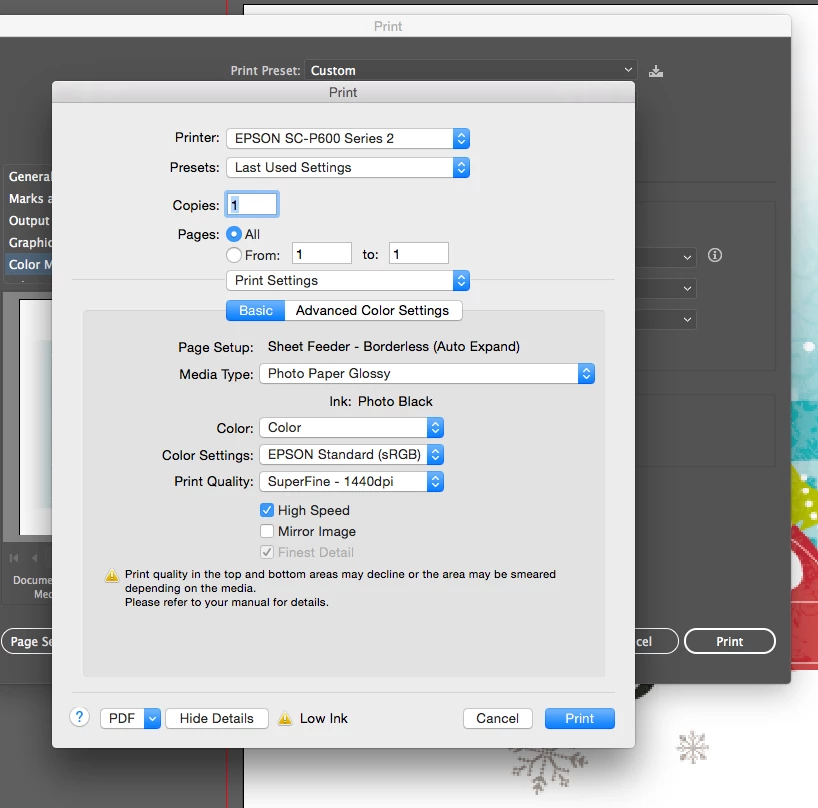Click the help question mark button
The height and width of the screenshot is (808, 818).
point(79,717)
